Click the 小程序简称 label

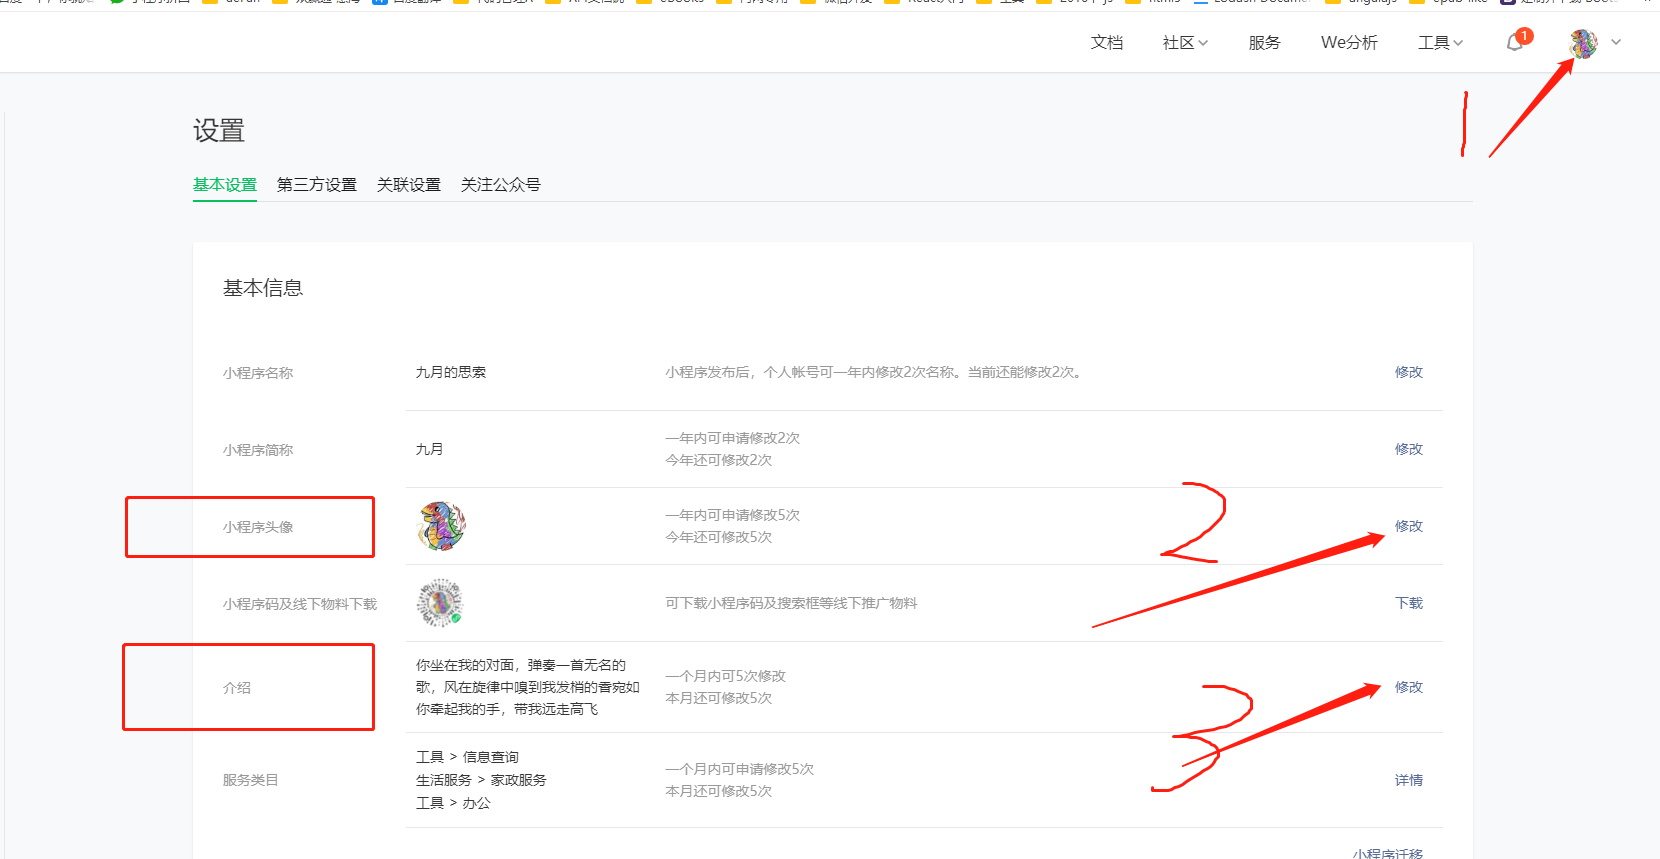click(x=258, y=450)
